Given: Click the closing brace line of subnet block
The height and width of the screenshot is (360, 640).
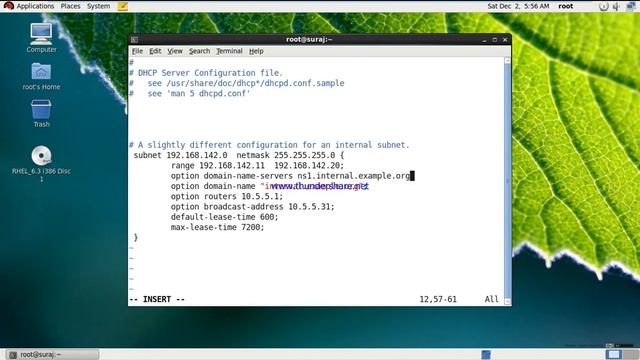Looking at the screenshot, I should [136, 237].
